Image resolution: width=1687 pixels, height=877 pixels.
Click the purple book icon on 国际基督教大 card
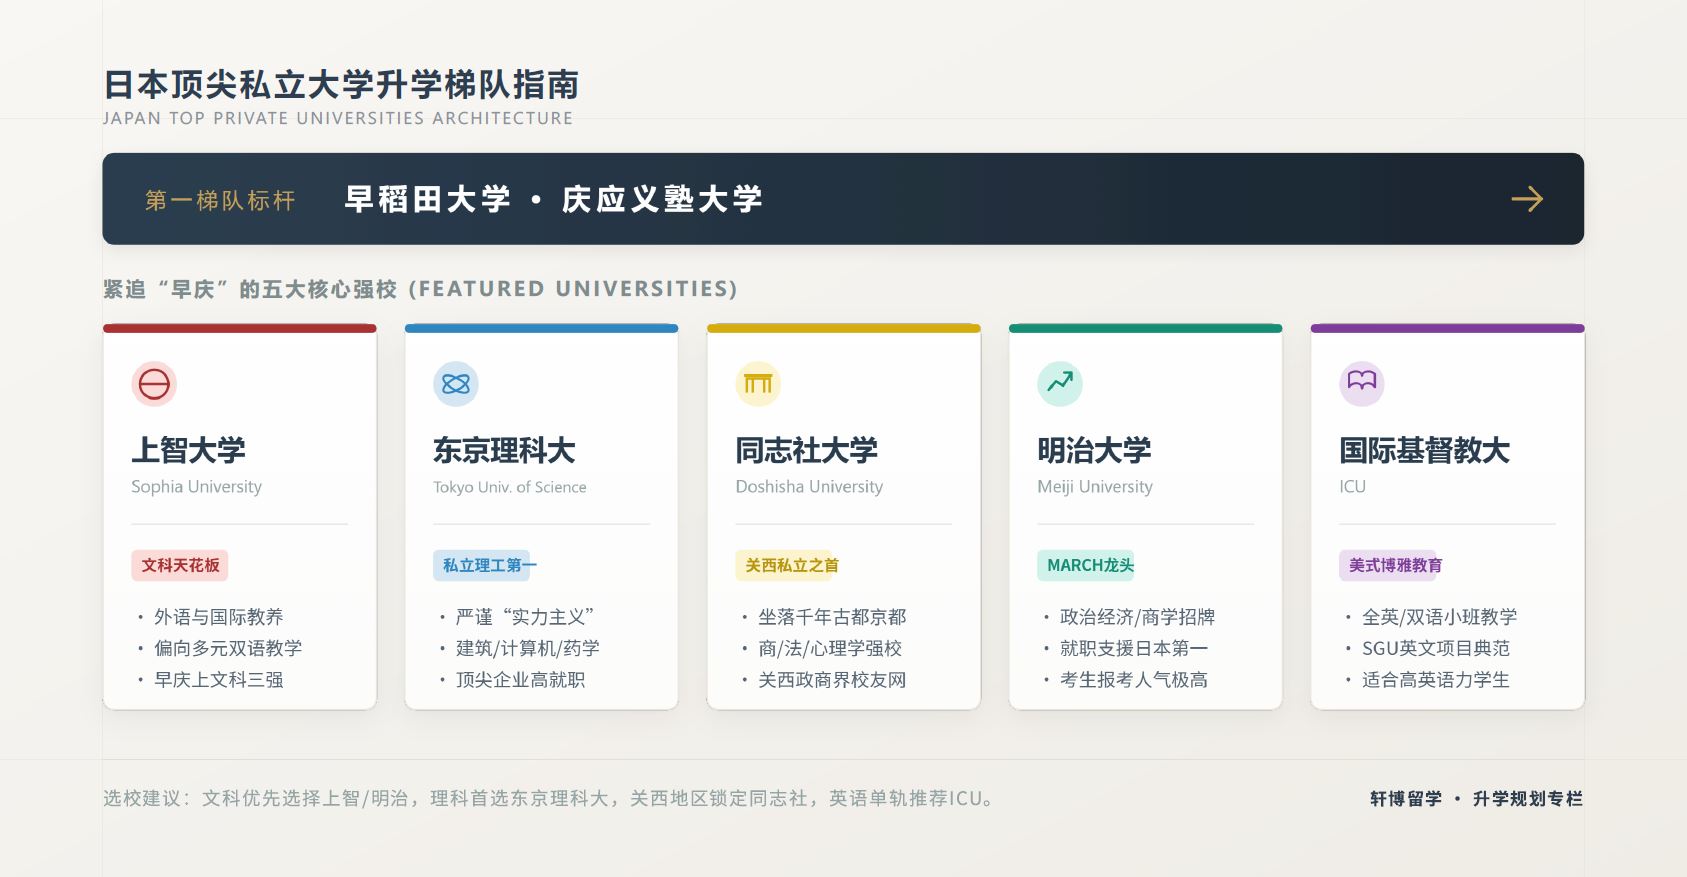pos(1362,384)
